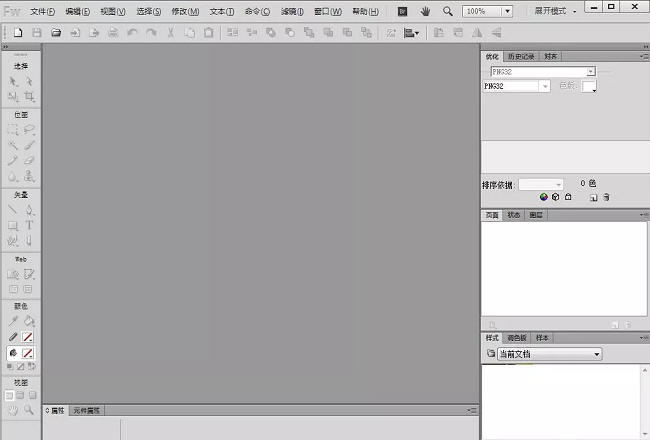Image resolution: width=650 pixels, height=440 pixels.
Task: Select the Brush tool
Action: click(x=29, y=145)
